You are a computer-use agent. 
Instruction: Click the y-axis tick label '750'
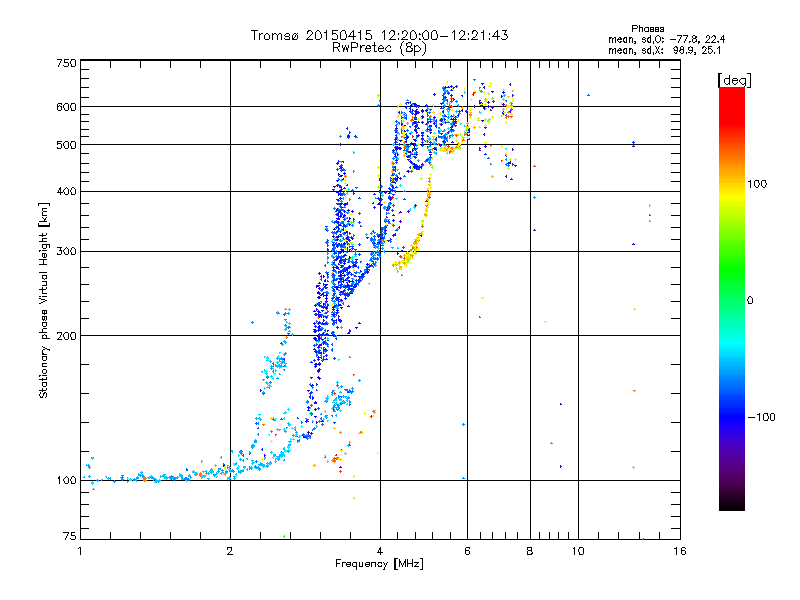click(67, 63)
